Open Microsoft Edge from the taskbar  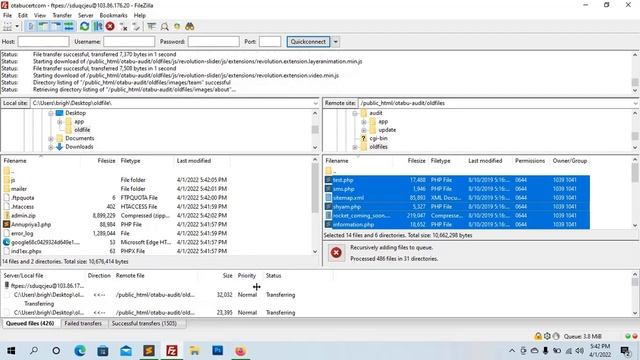[80, 351]
